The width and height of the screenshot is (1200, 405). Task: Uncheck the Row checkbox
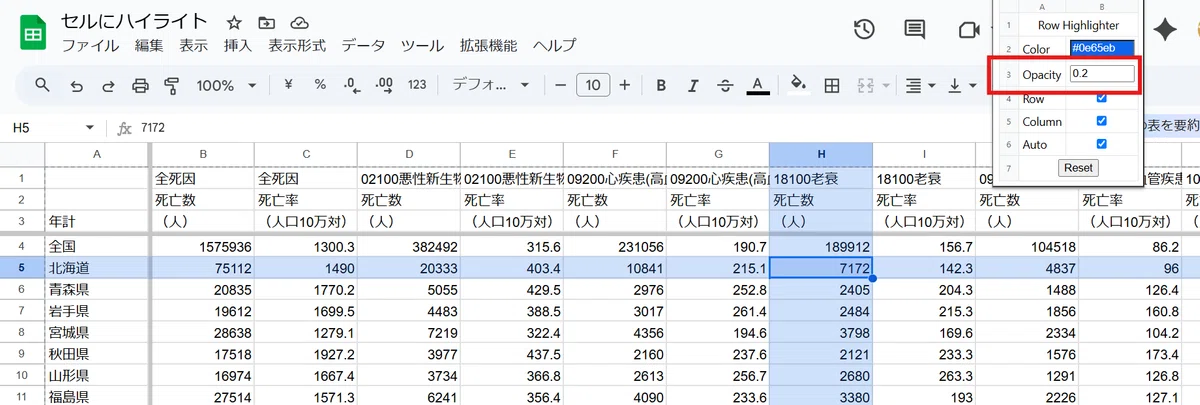click(1101, 98)
